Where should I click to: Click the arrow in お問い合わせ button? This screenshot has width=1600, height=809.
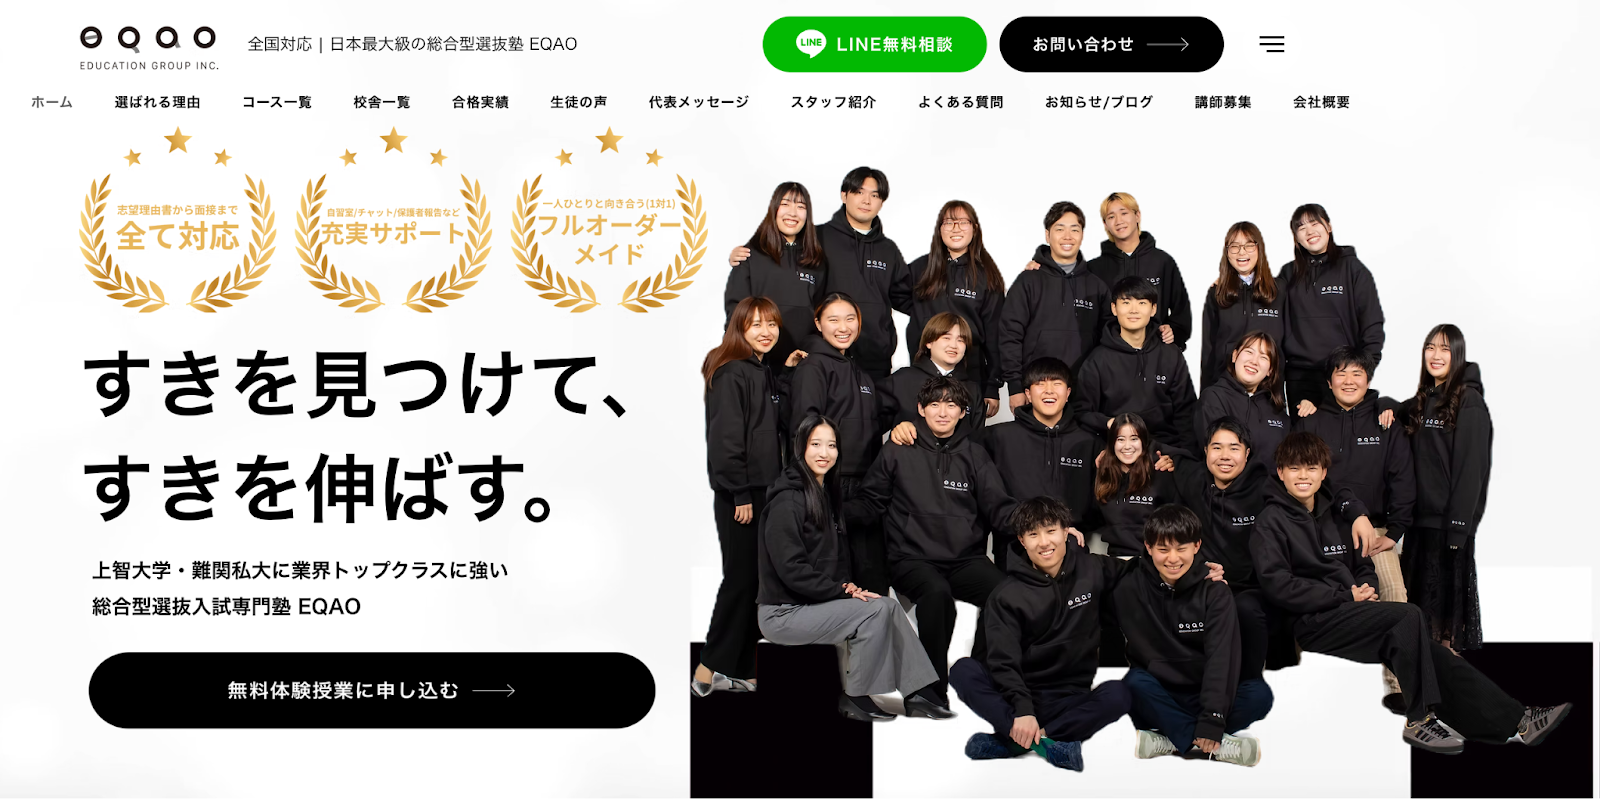1168,44
